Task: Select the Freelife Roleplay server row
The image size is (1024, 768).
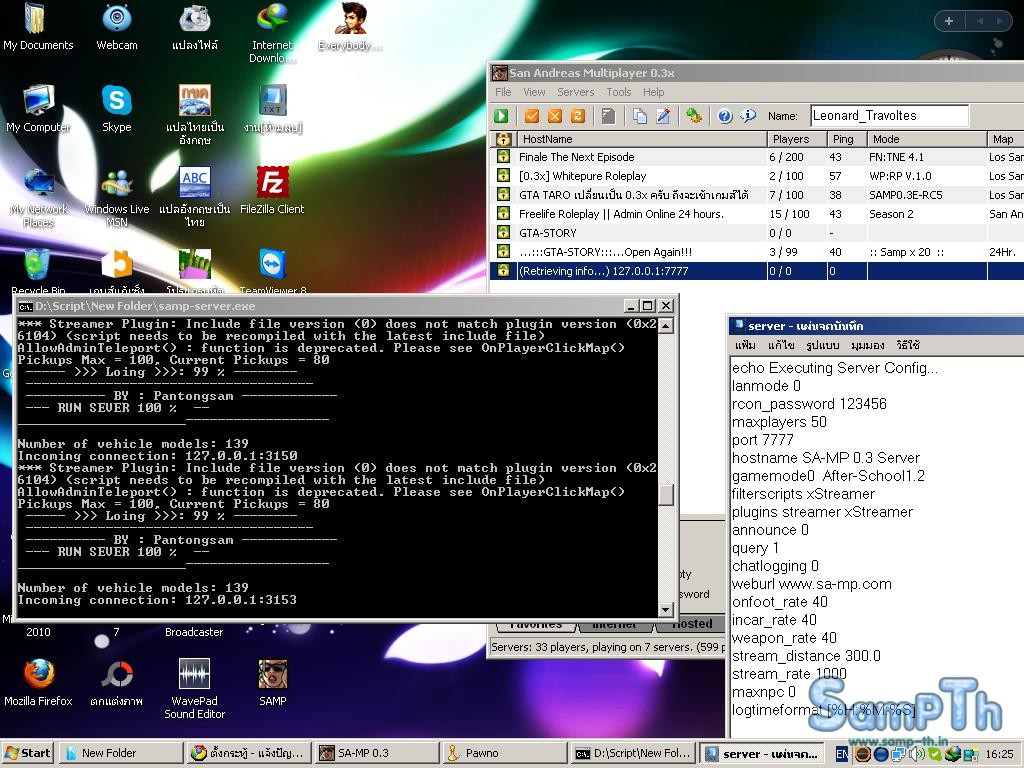Action: (620, 214)
